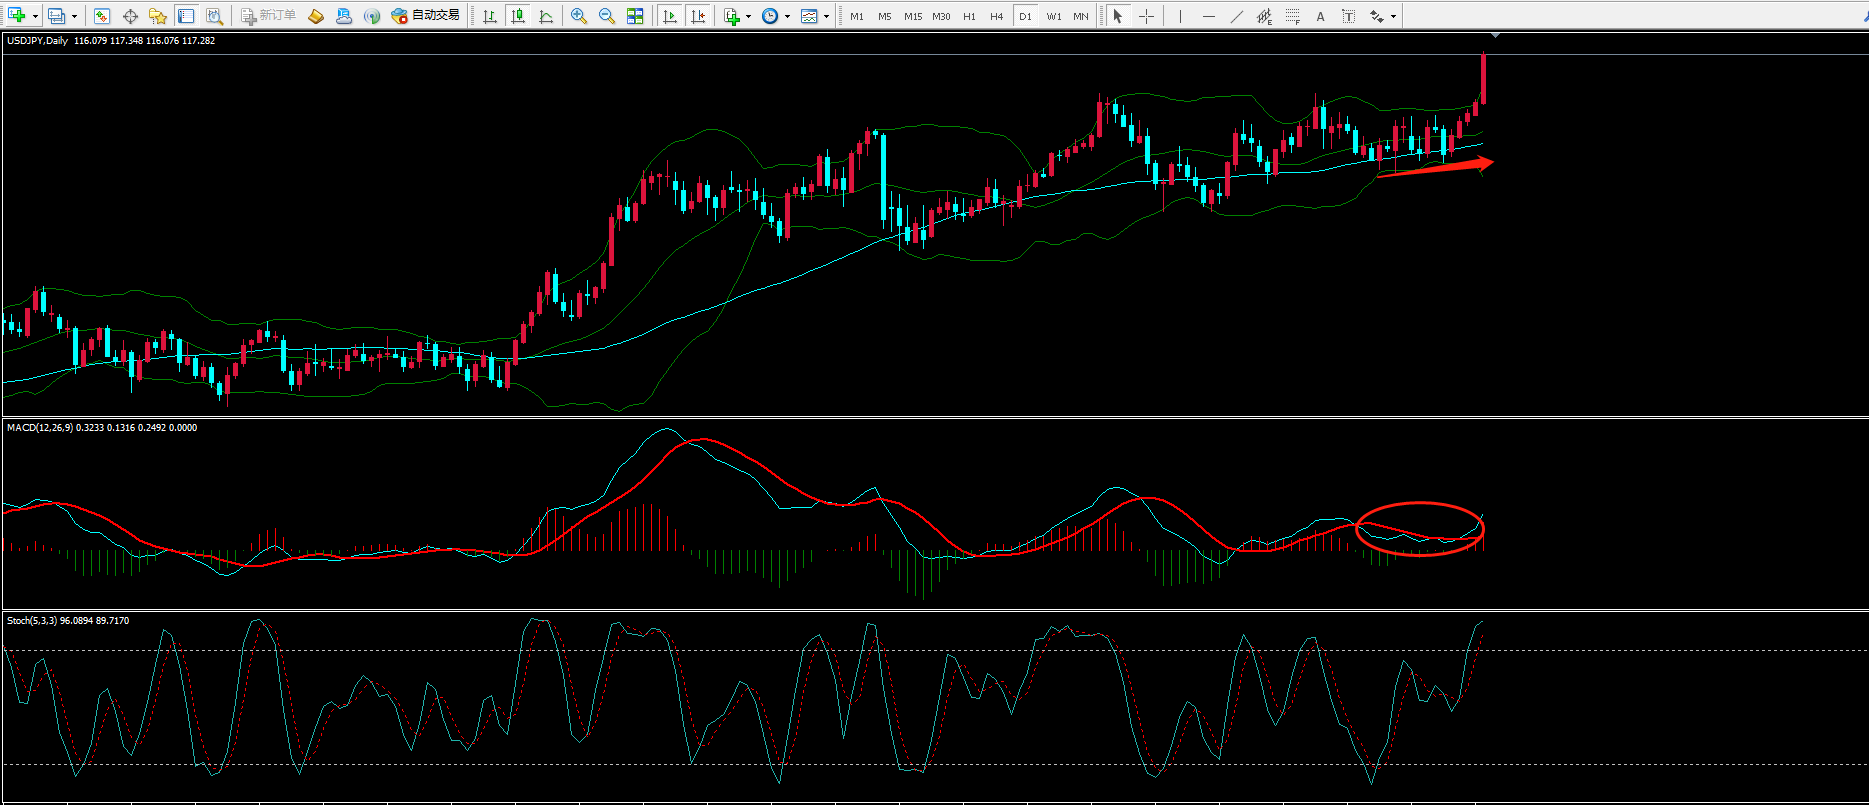Open the Market Watch window icon

[102, 16]
